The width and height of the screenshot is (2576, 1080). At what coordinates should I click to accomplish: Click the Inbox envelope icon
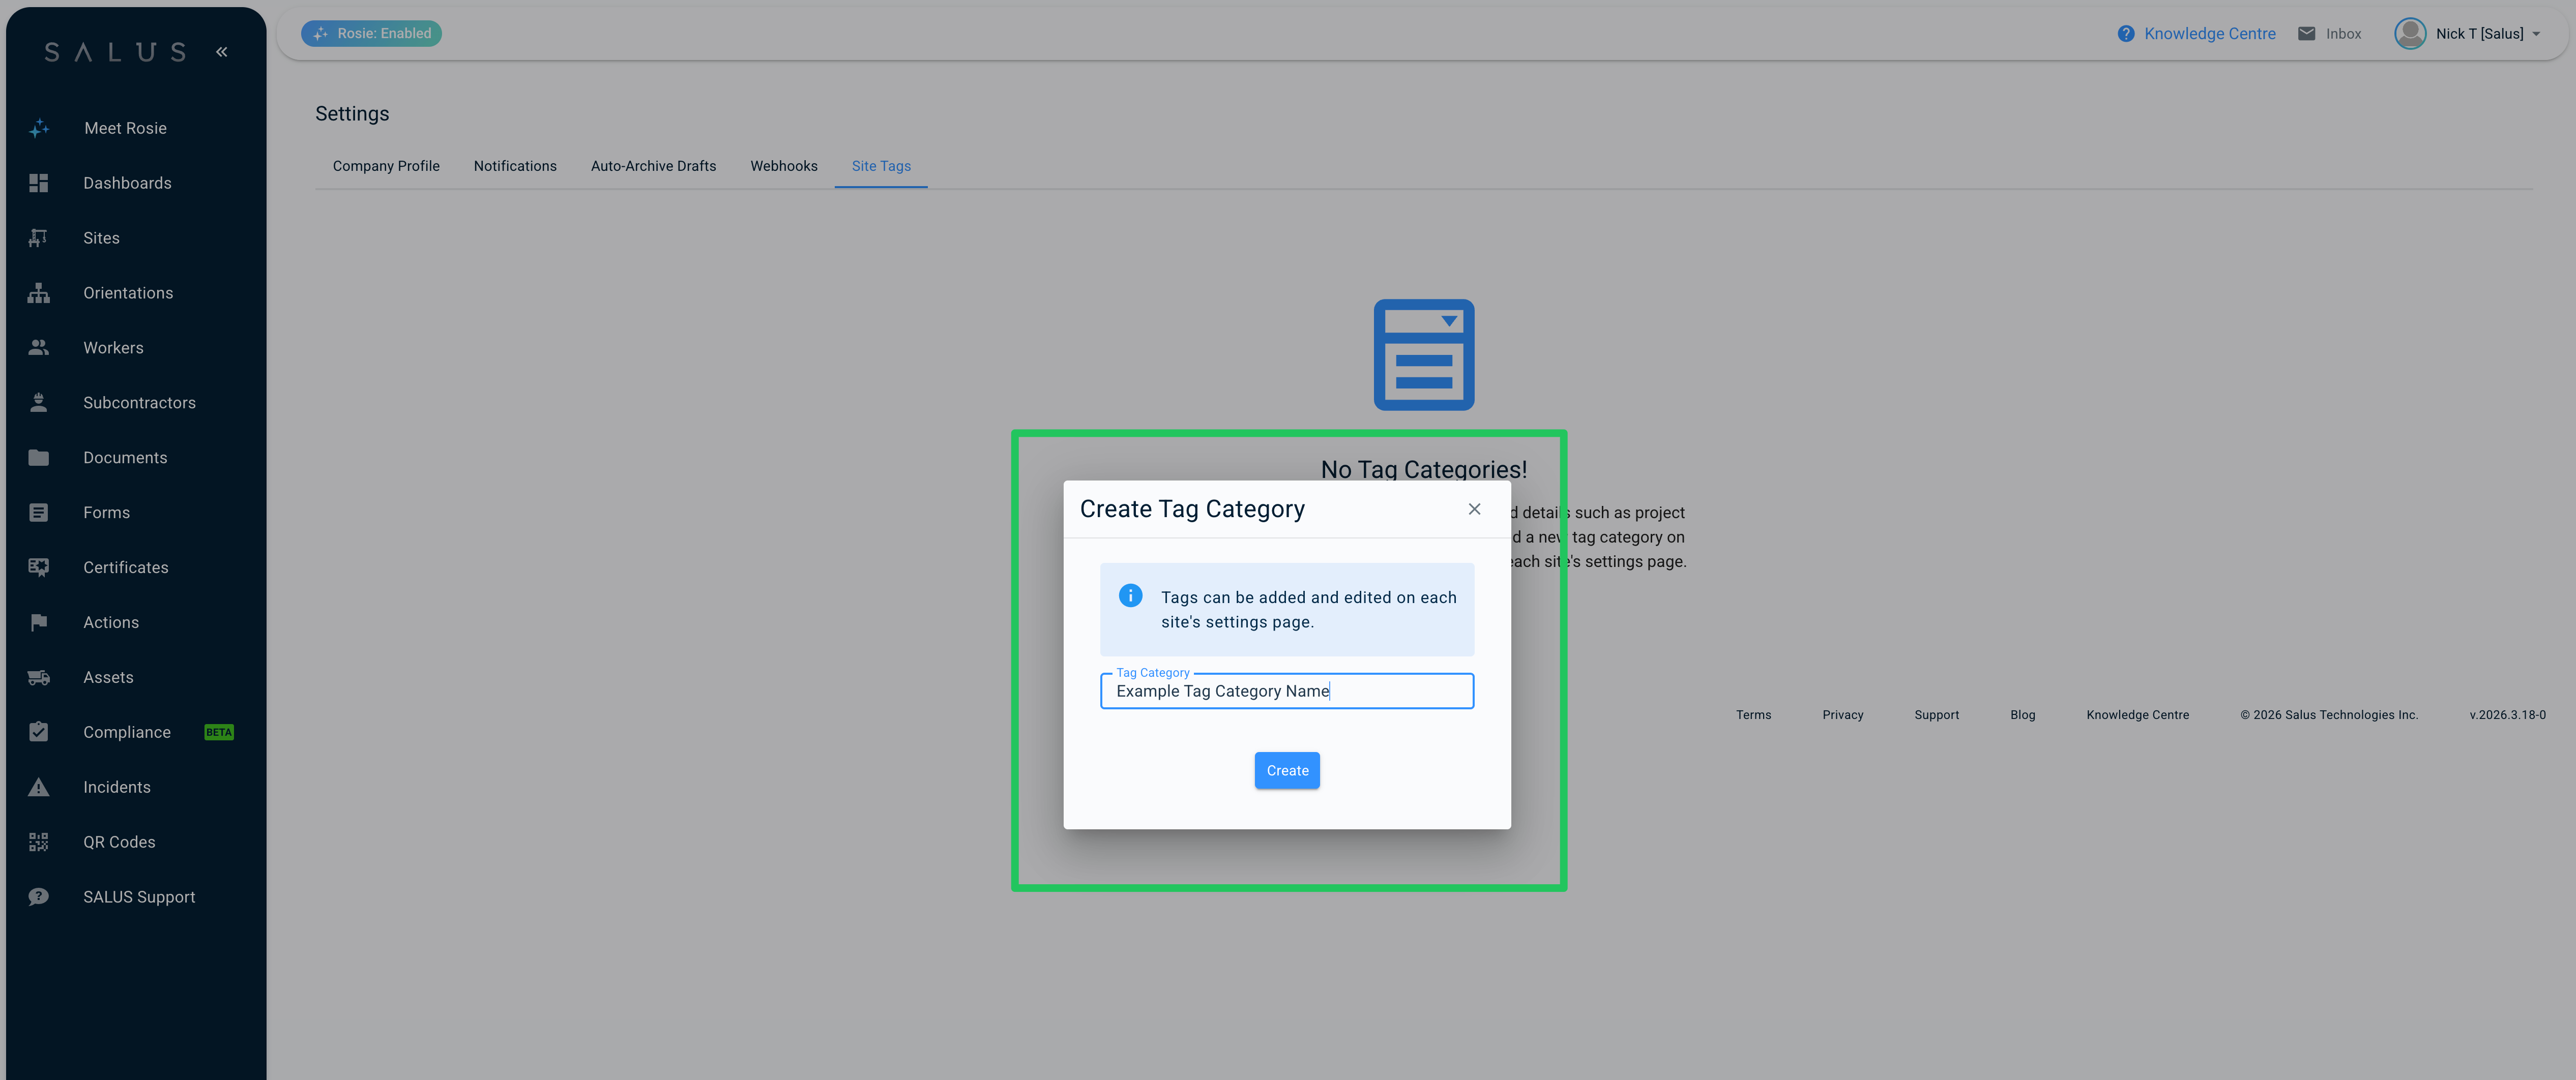pyautogui.click(x=2307, y=34)
